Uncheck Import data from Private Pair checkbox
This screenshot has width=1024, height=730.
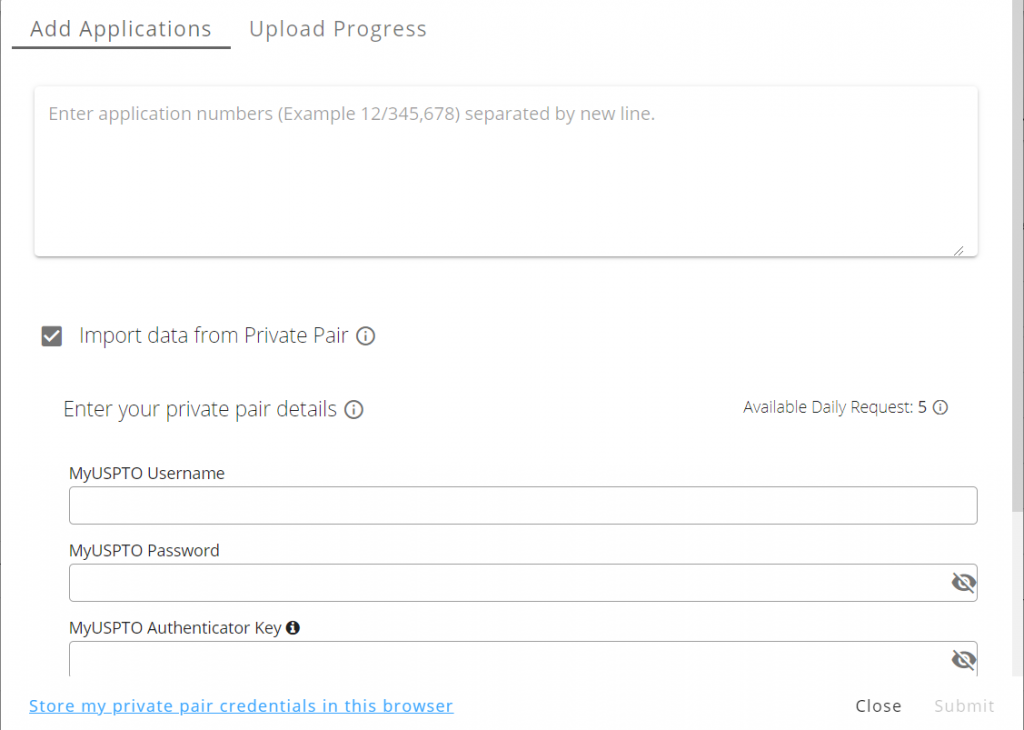[52, 336]
